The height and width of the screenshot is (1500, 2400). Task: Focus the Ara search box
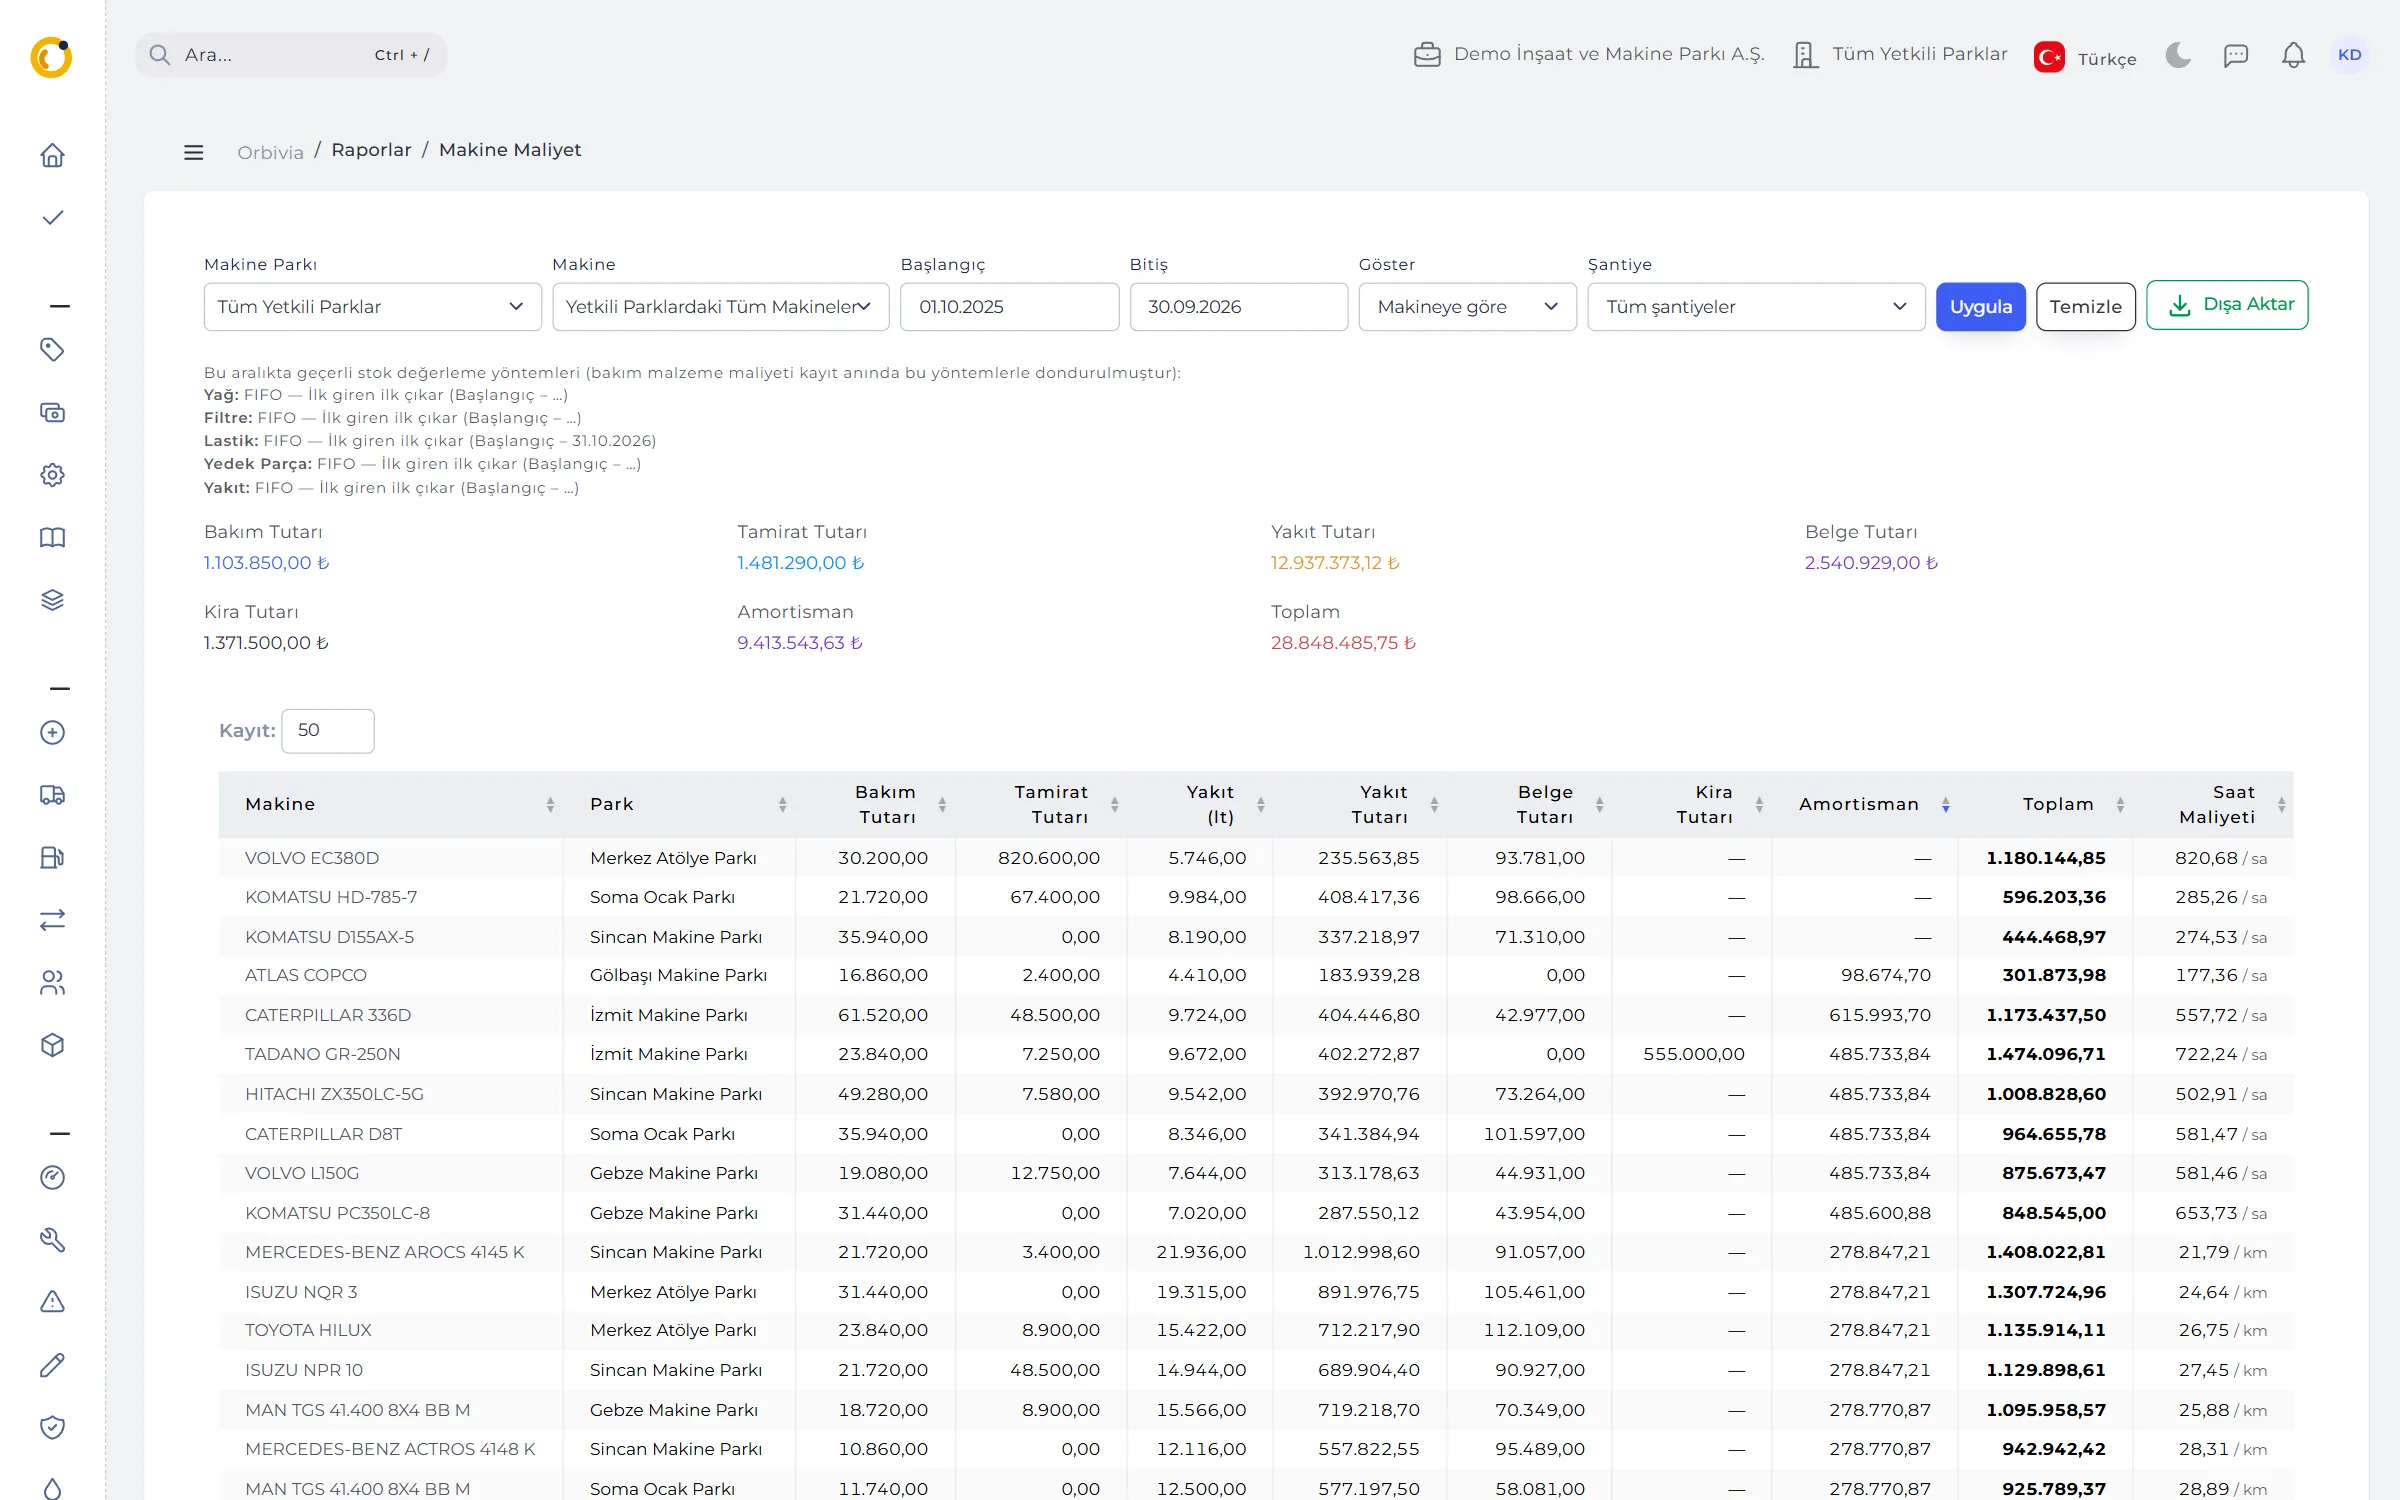click(291, 55)
